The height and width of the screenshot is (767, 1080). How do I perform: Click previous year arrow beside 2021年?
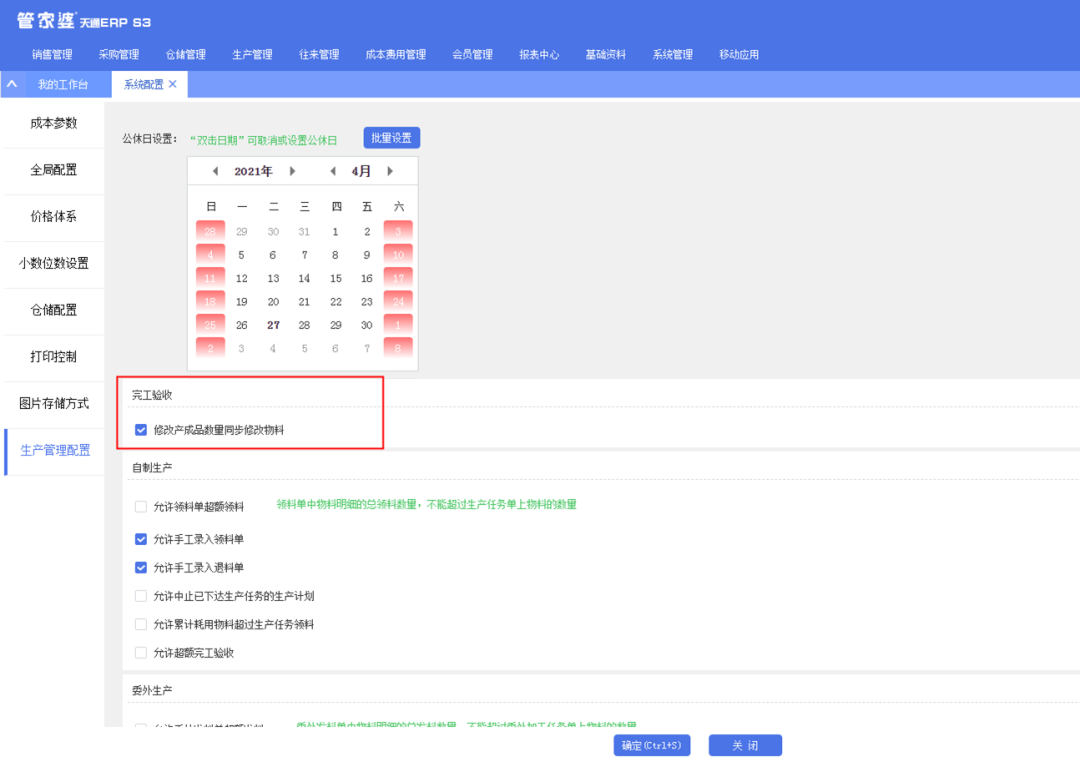tap(215, 171)
